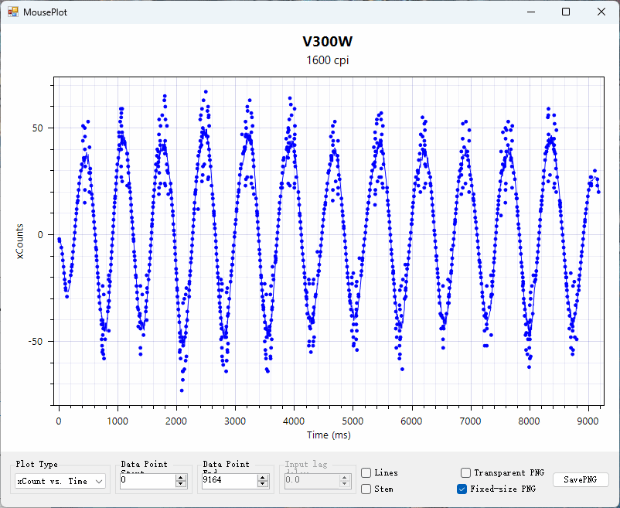Click the 9000 tick label on time axis
The image size is (620, 508).
click(588, 421)
